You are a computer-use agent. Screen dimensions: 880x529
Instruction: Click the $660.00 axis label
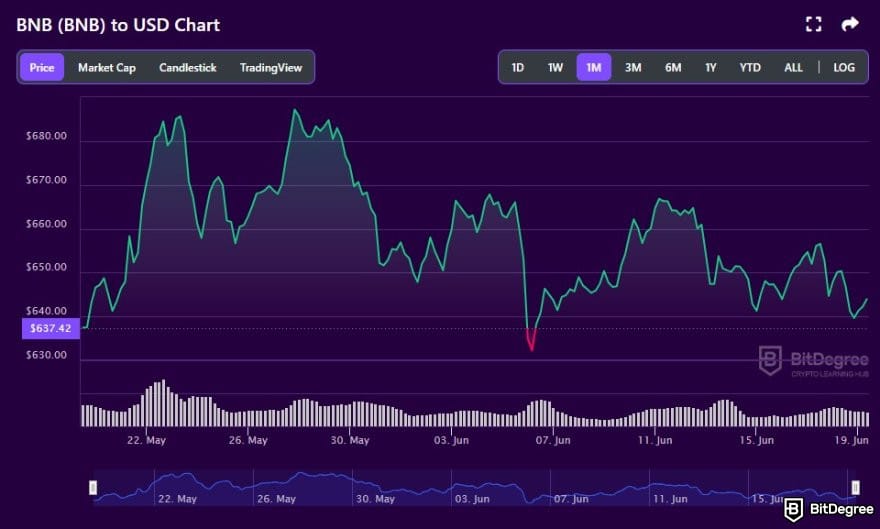point(46,223)
